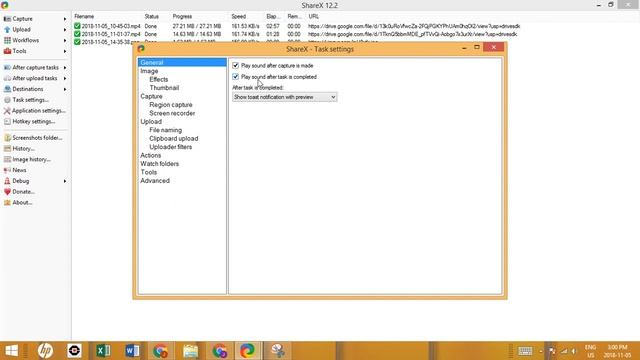
Task: Expand After upload tasks submenu arrow
Action: coord(65,78)
